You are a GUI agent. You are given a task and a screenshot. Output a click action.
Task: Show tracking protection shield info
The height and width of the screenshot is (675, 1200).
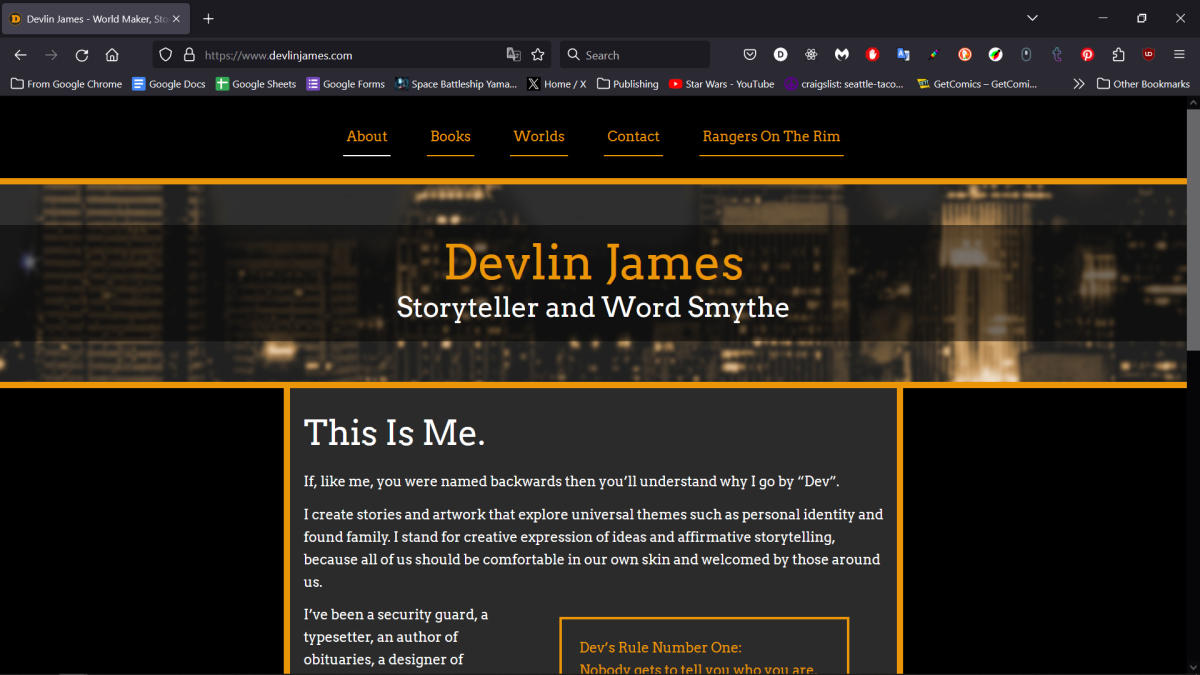pyautogui.click(x=166, y=55)
